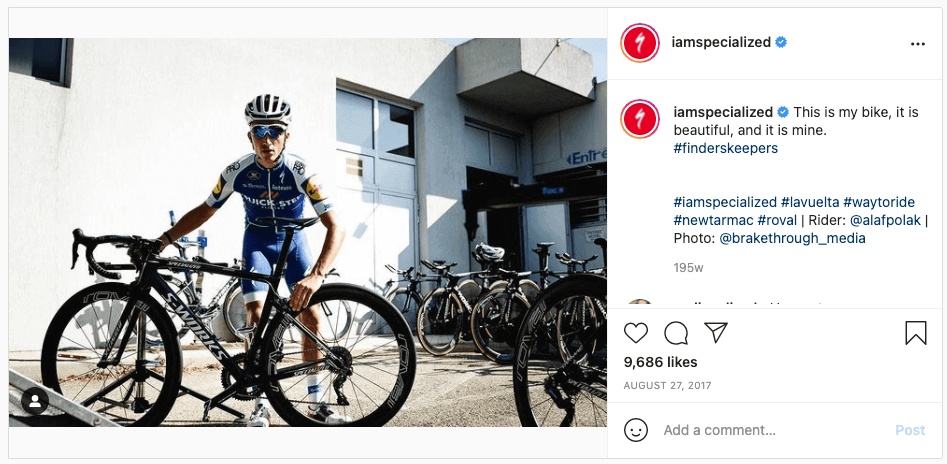The height and width of the screenshot is (464, 947).
Task: Open the three-dot more options menu
Action: tap(918, 44)
